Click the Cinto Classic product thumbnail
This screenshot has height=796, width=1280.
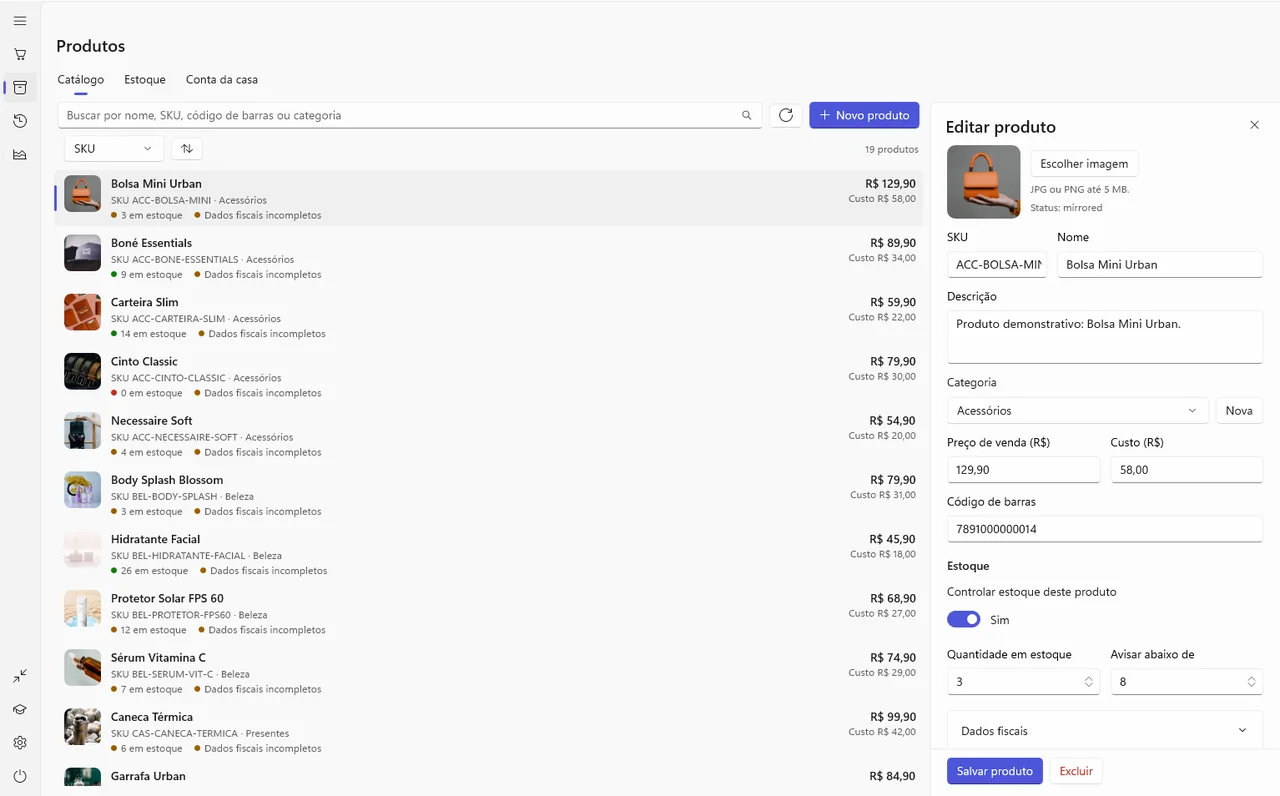(x=83, y=371)
